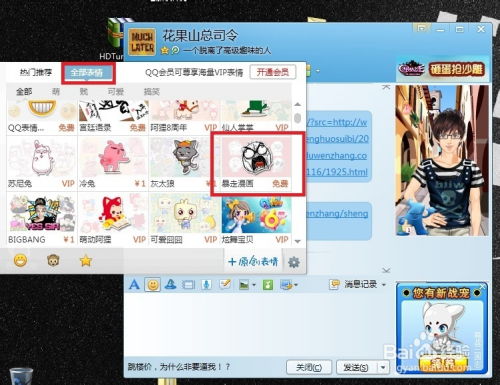This screenshot has width=500, height=385.
Task: Open the handwriting input icon
Action: 225,284
